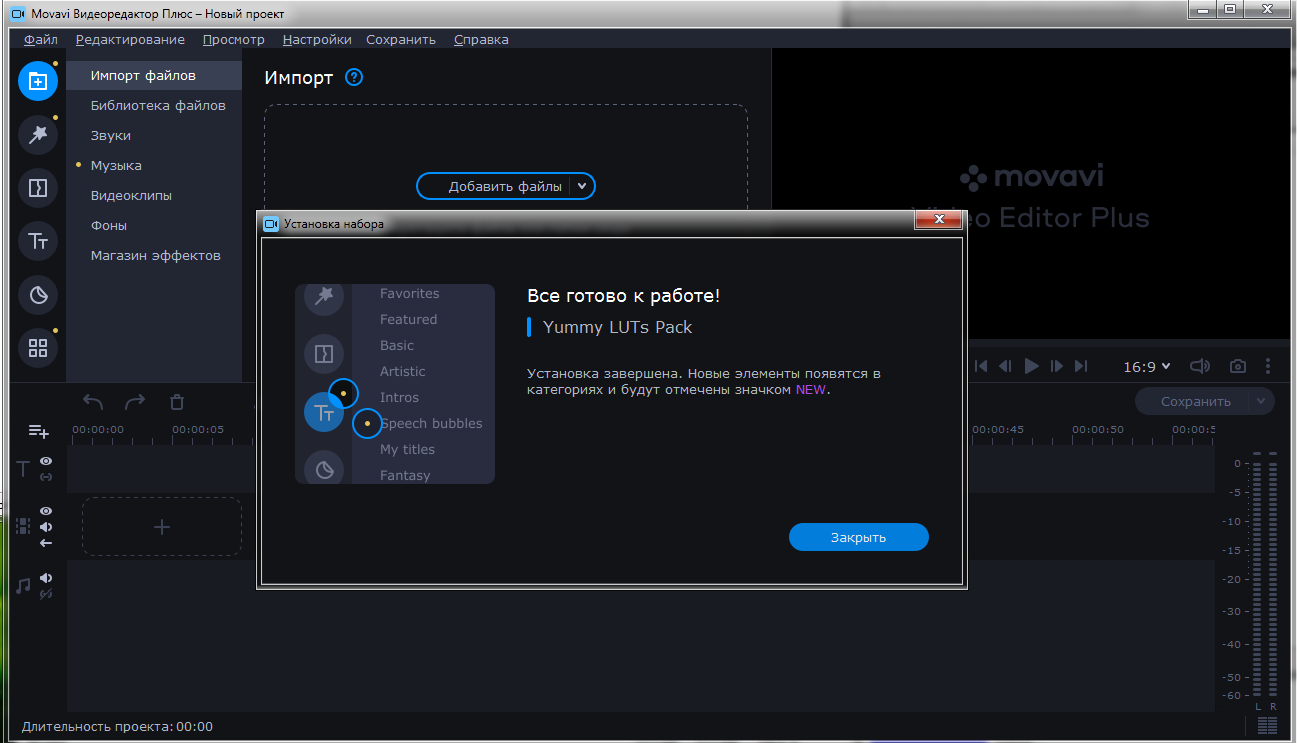Screen dimensions: 1297x743
Task: Click the audio track music note icon
Action: [x=24, y=586]
